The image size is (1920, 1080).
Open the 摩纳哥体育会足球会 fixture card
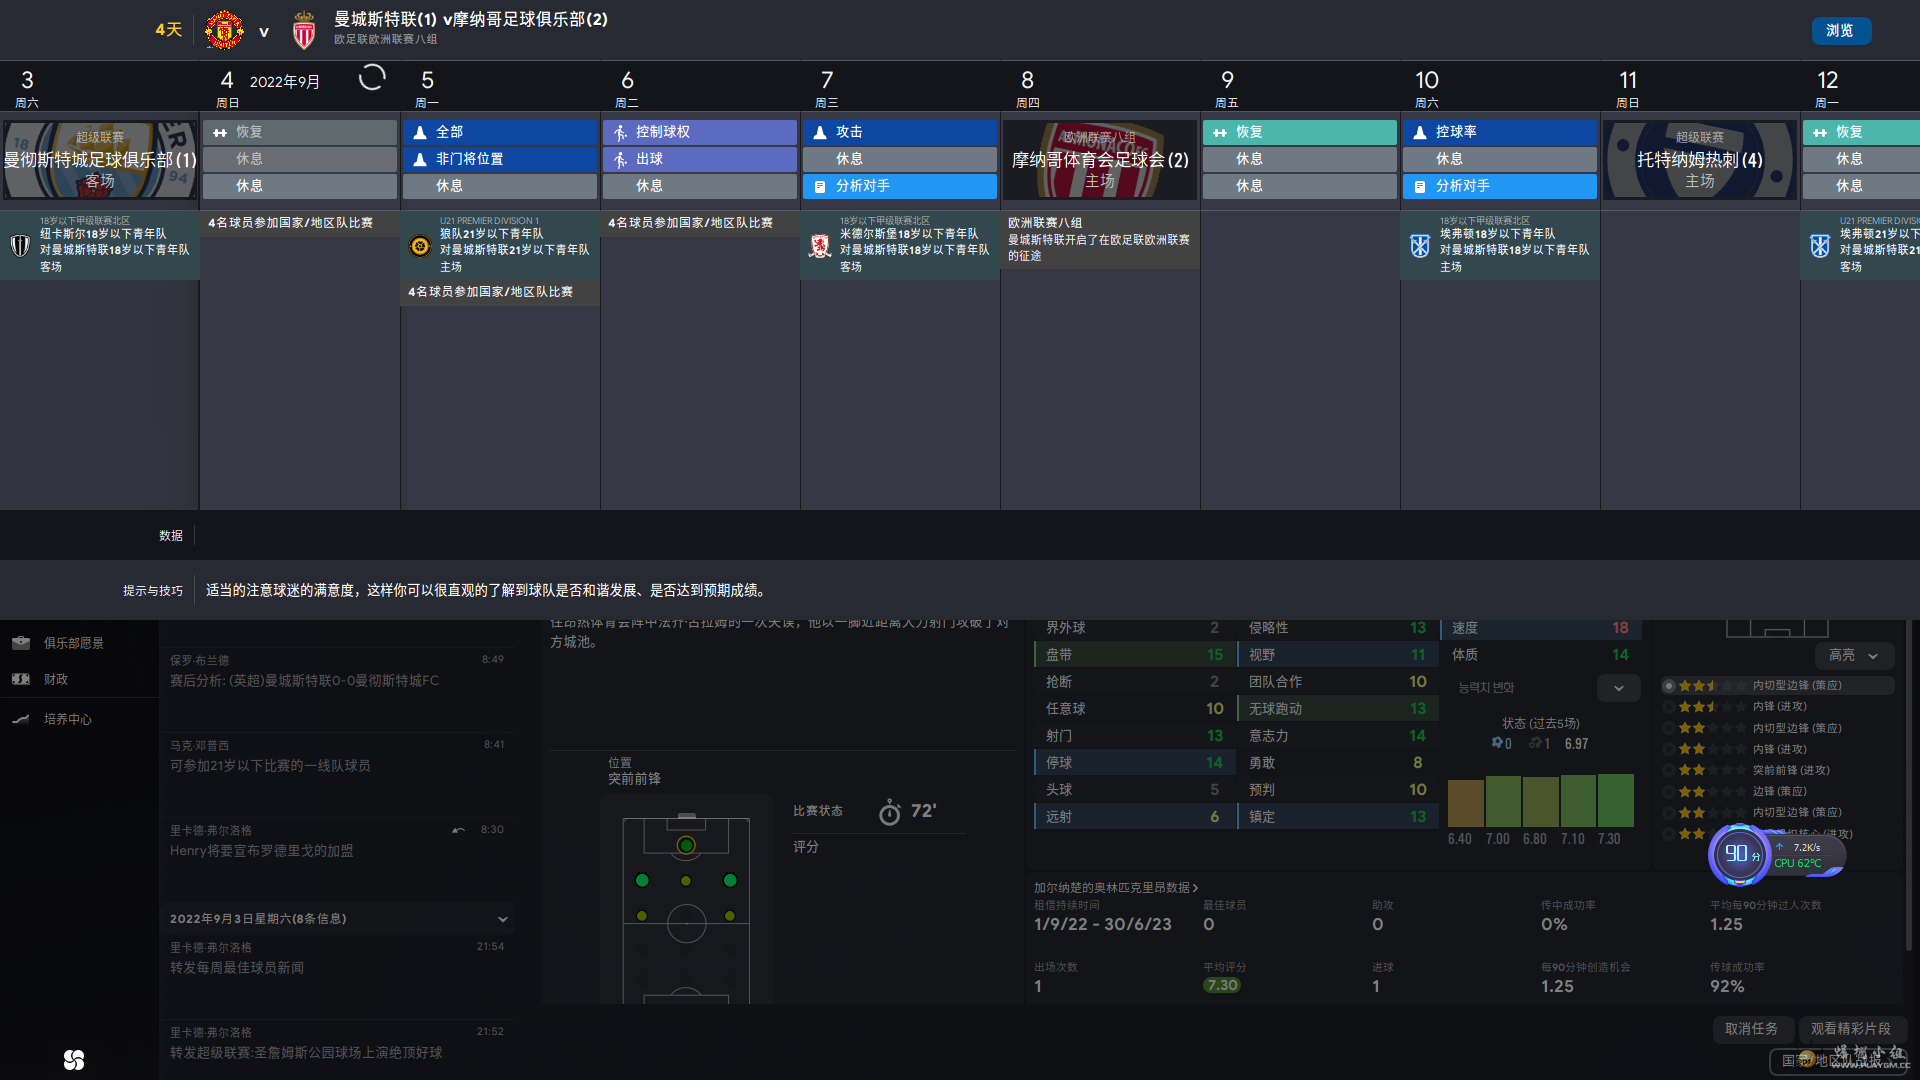point(1100,160)
